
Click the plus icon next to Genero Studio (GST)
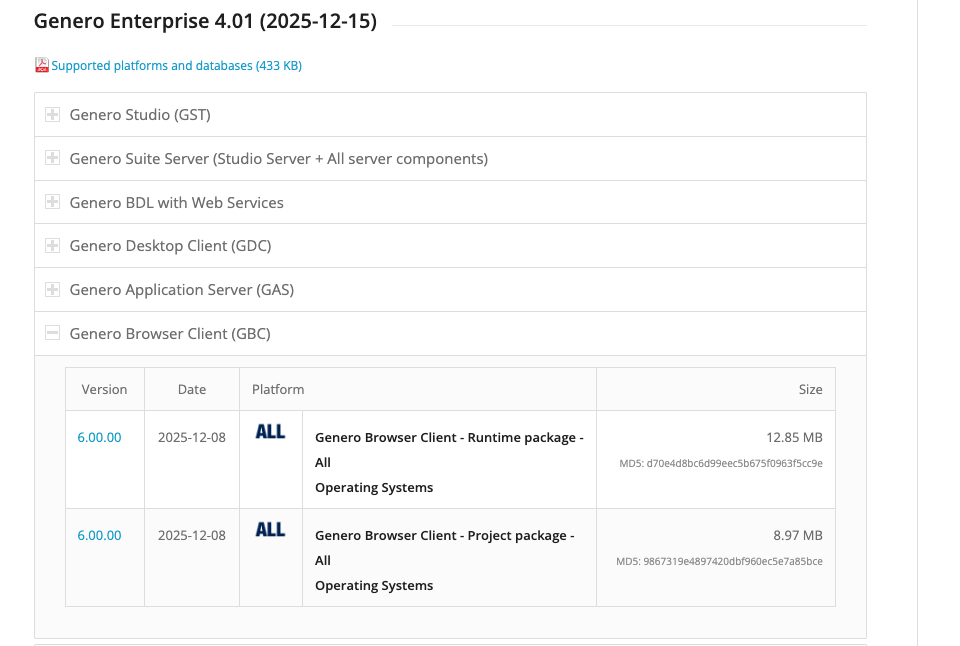tap(52, 115)
